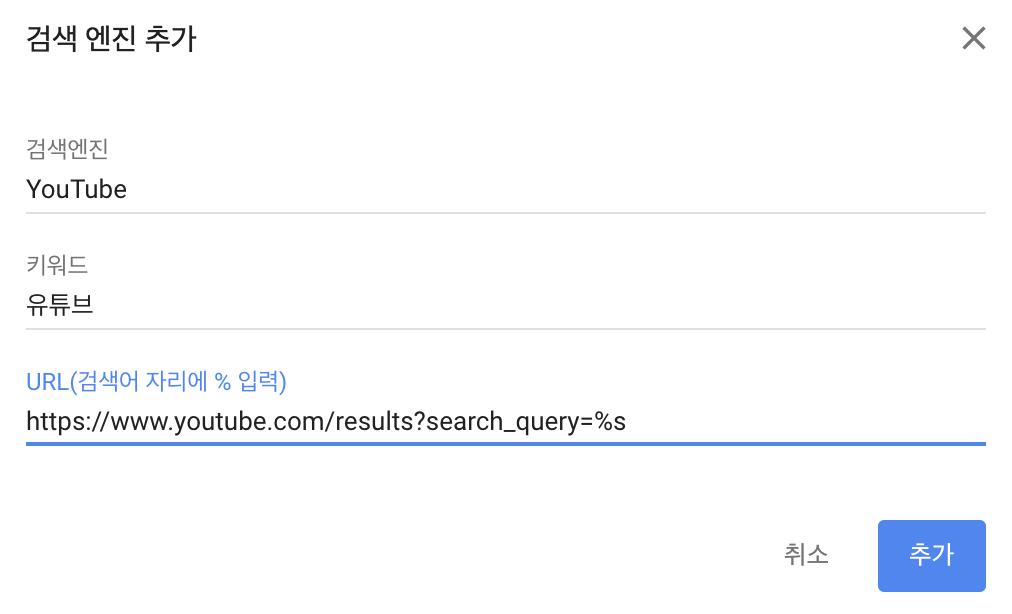The width and height of the screenshot is (1012, 614).
Task: Place cursor on the YouTube text
Action: [x=77, y=189]
